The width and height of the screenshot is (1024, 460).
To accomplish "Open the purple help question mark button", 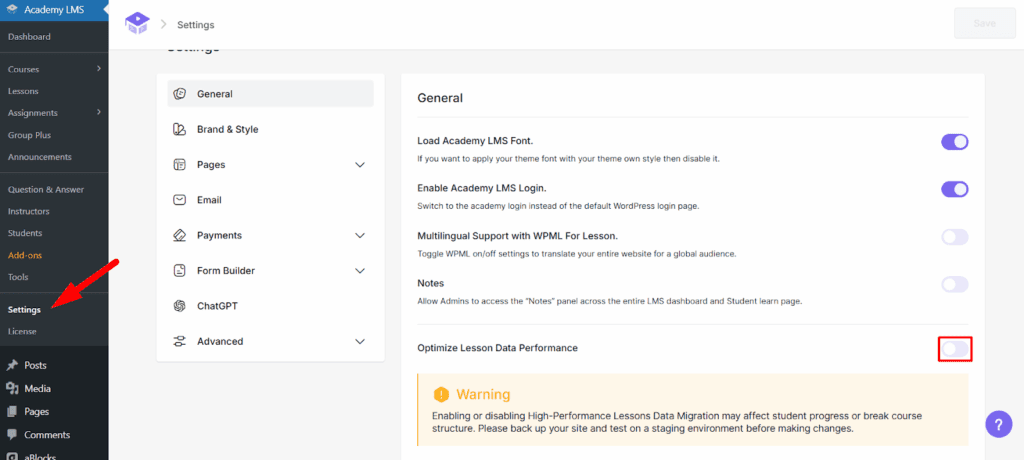I will (x=998, y=424).
